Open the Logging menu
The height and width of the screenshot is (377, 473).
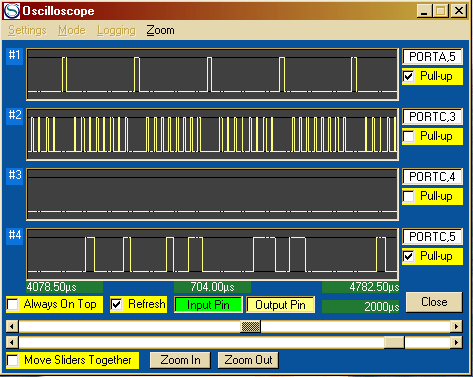pos(116,31)
